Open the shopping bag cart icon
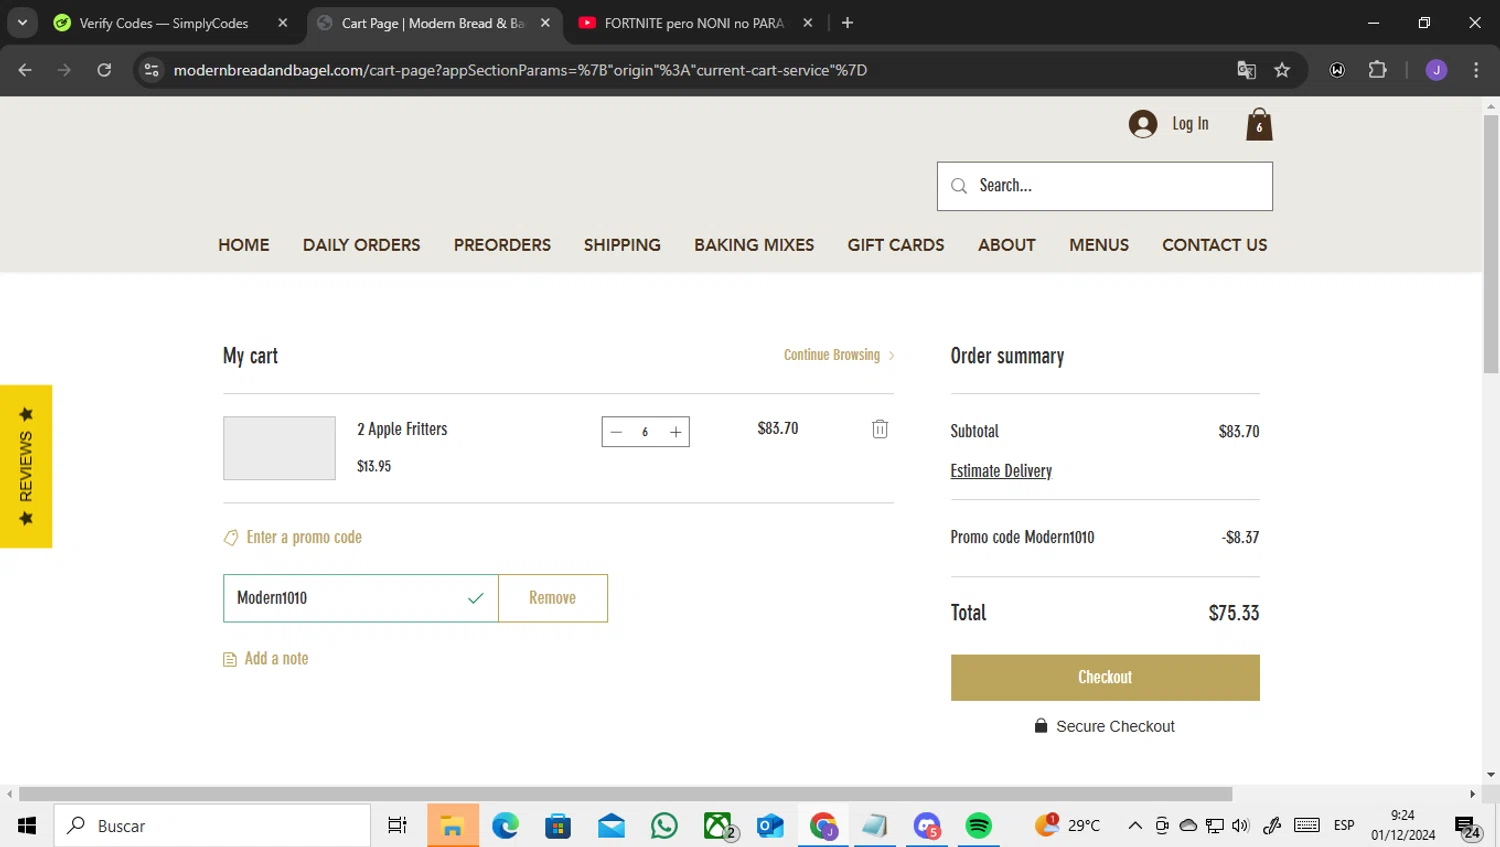 click(x=1259, y=124)
